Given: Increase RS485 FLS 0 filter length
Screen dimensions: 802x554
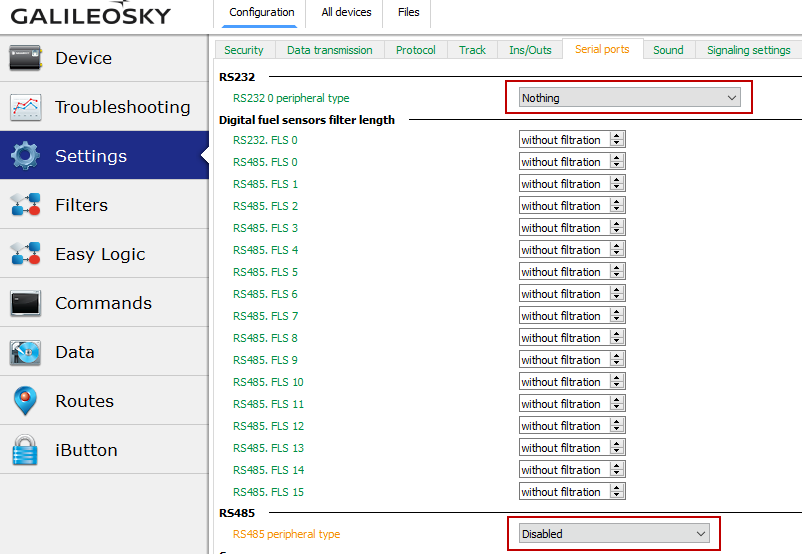Looking at the screenshot, I should pos(617,158).
